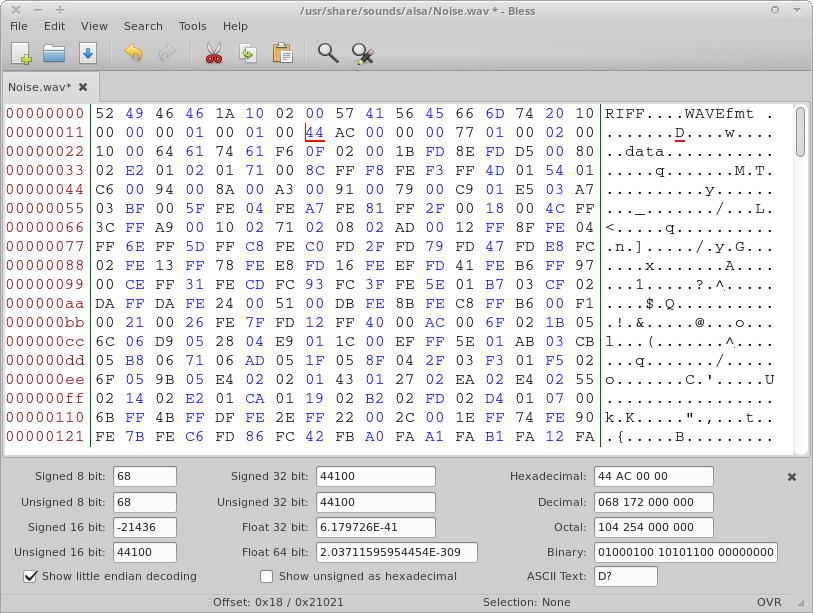Click the OVR overwrite mode indicator
Image resolution: width=813 pixels, height=613 pixels.
coord(769,602)
